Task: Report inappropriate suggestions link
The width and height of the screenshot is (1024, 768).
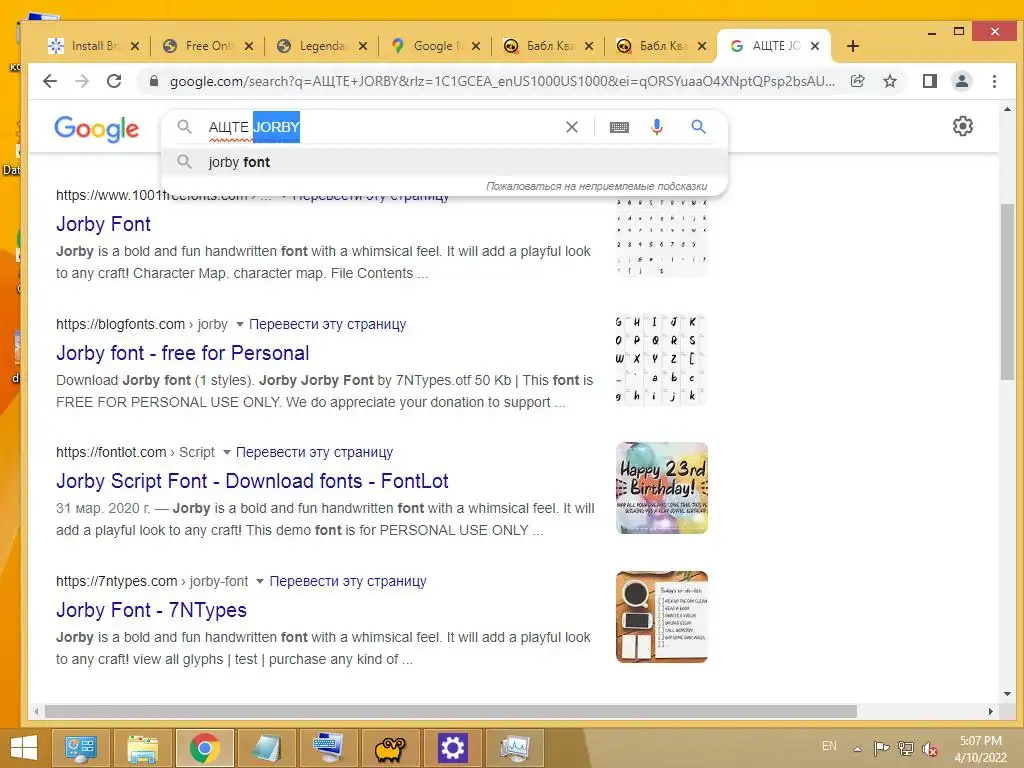Action: point(596,186)
